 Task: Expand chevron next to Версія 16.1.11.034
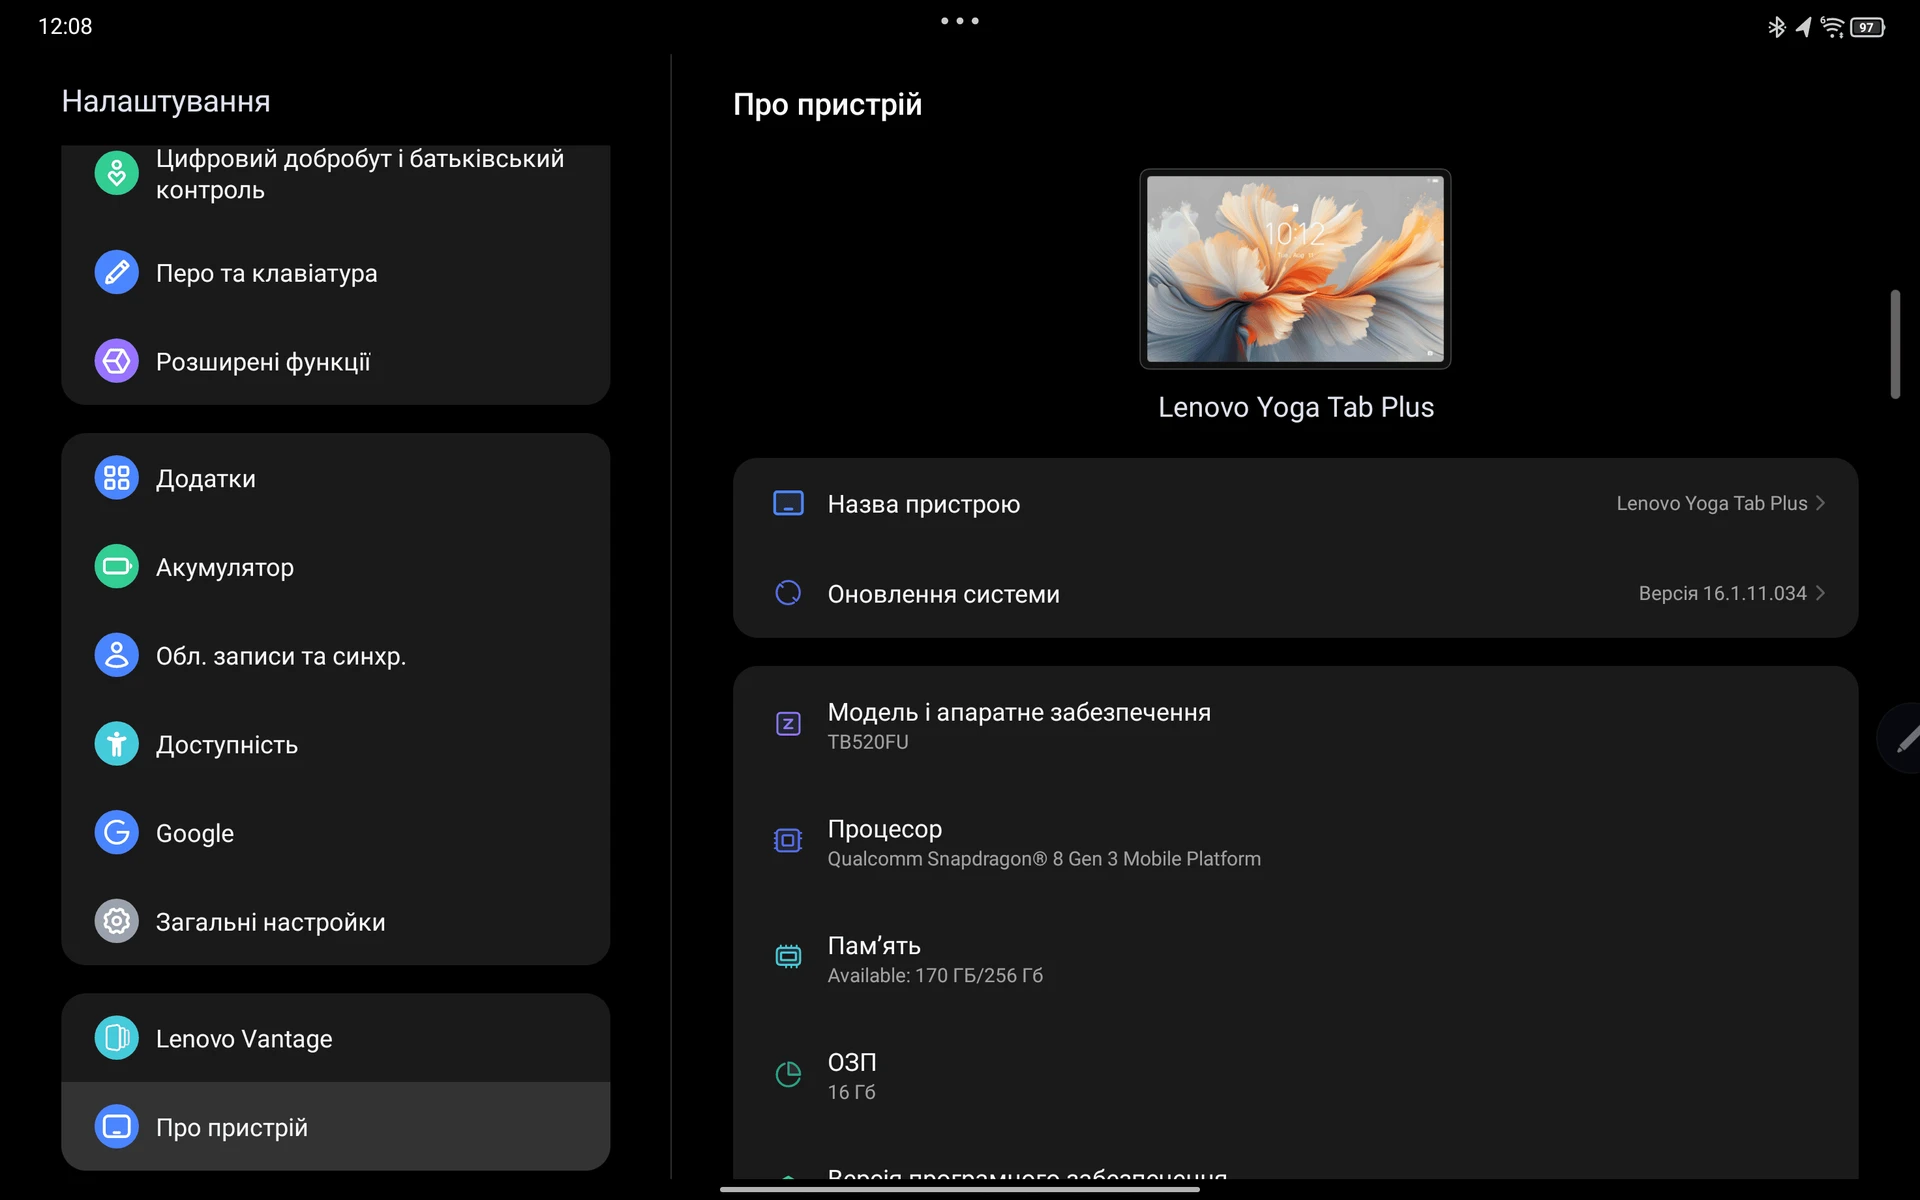pos(1821,593)
